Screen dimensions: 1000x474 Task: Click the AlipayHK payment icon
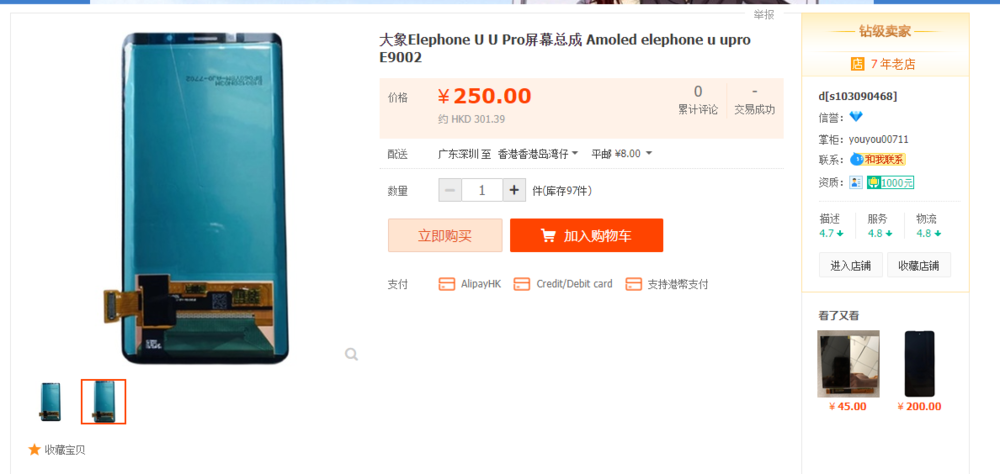point(447,284)
